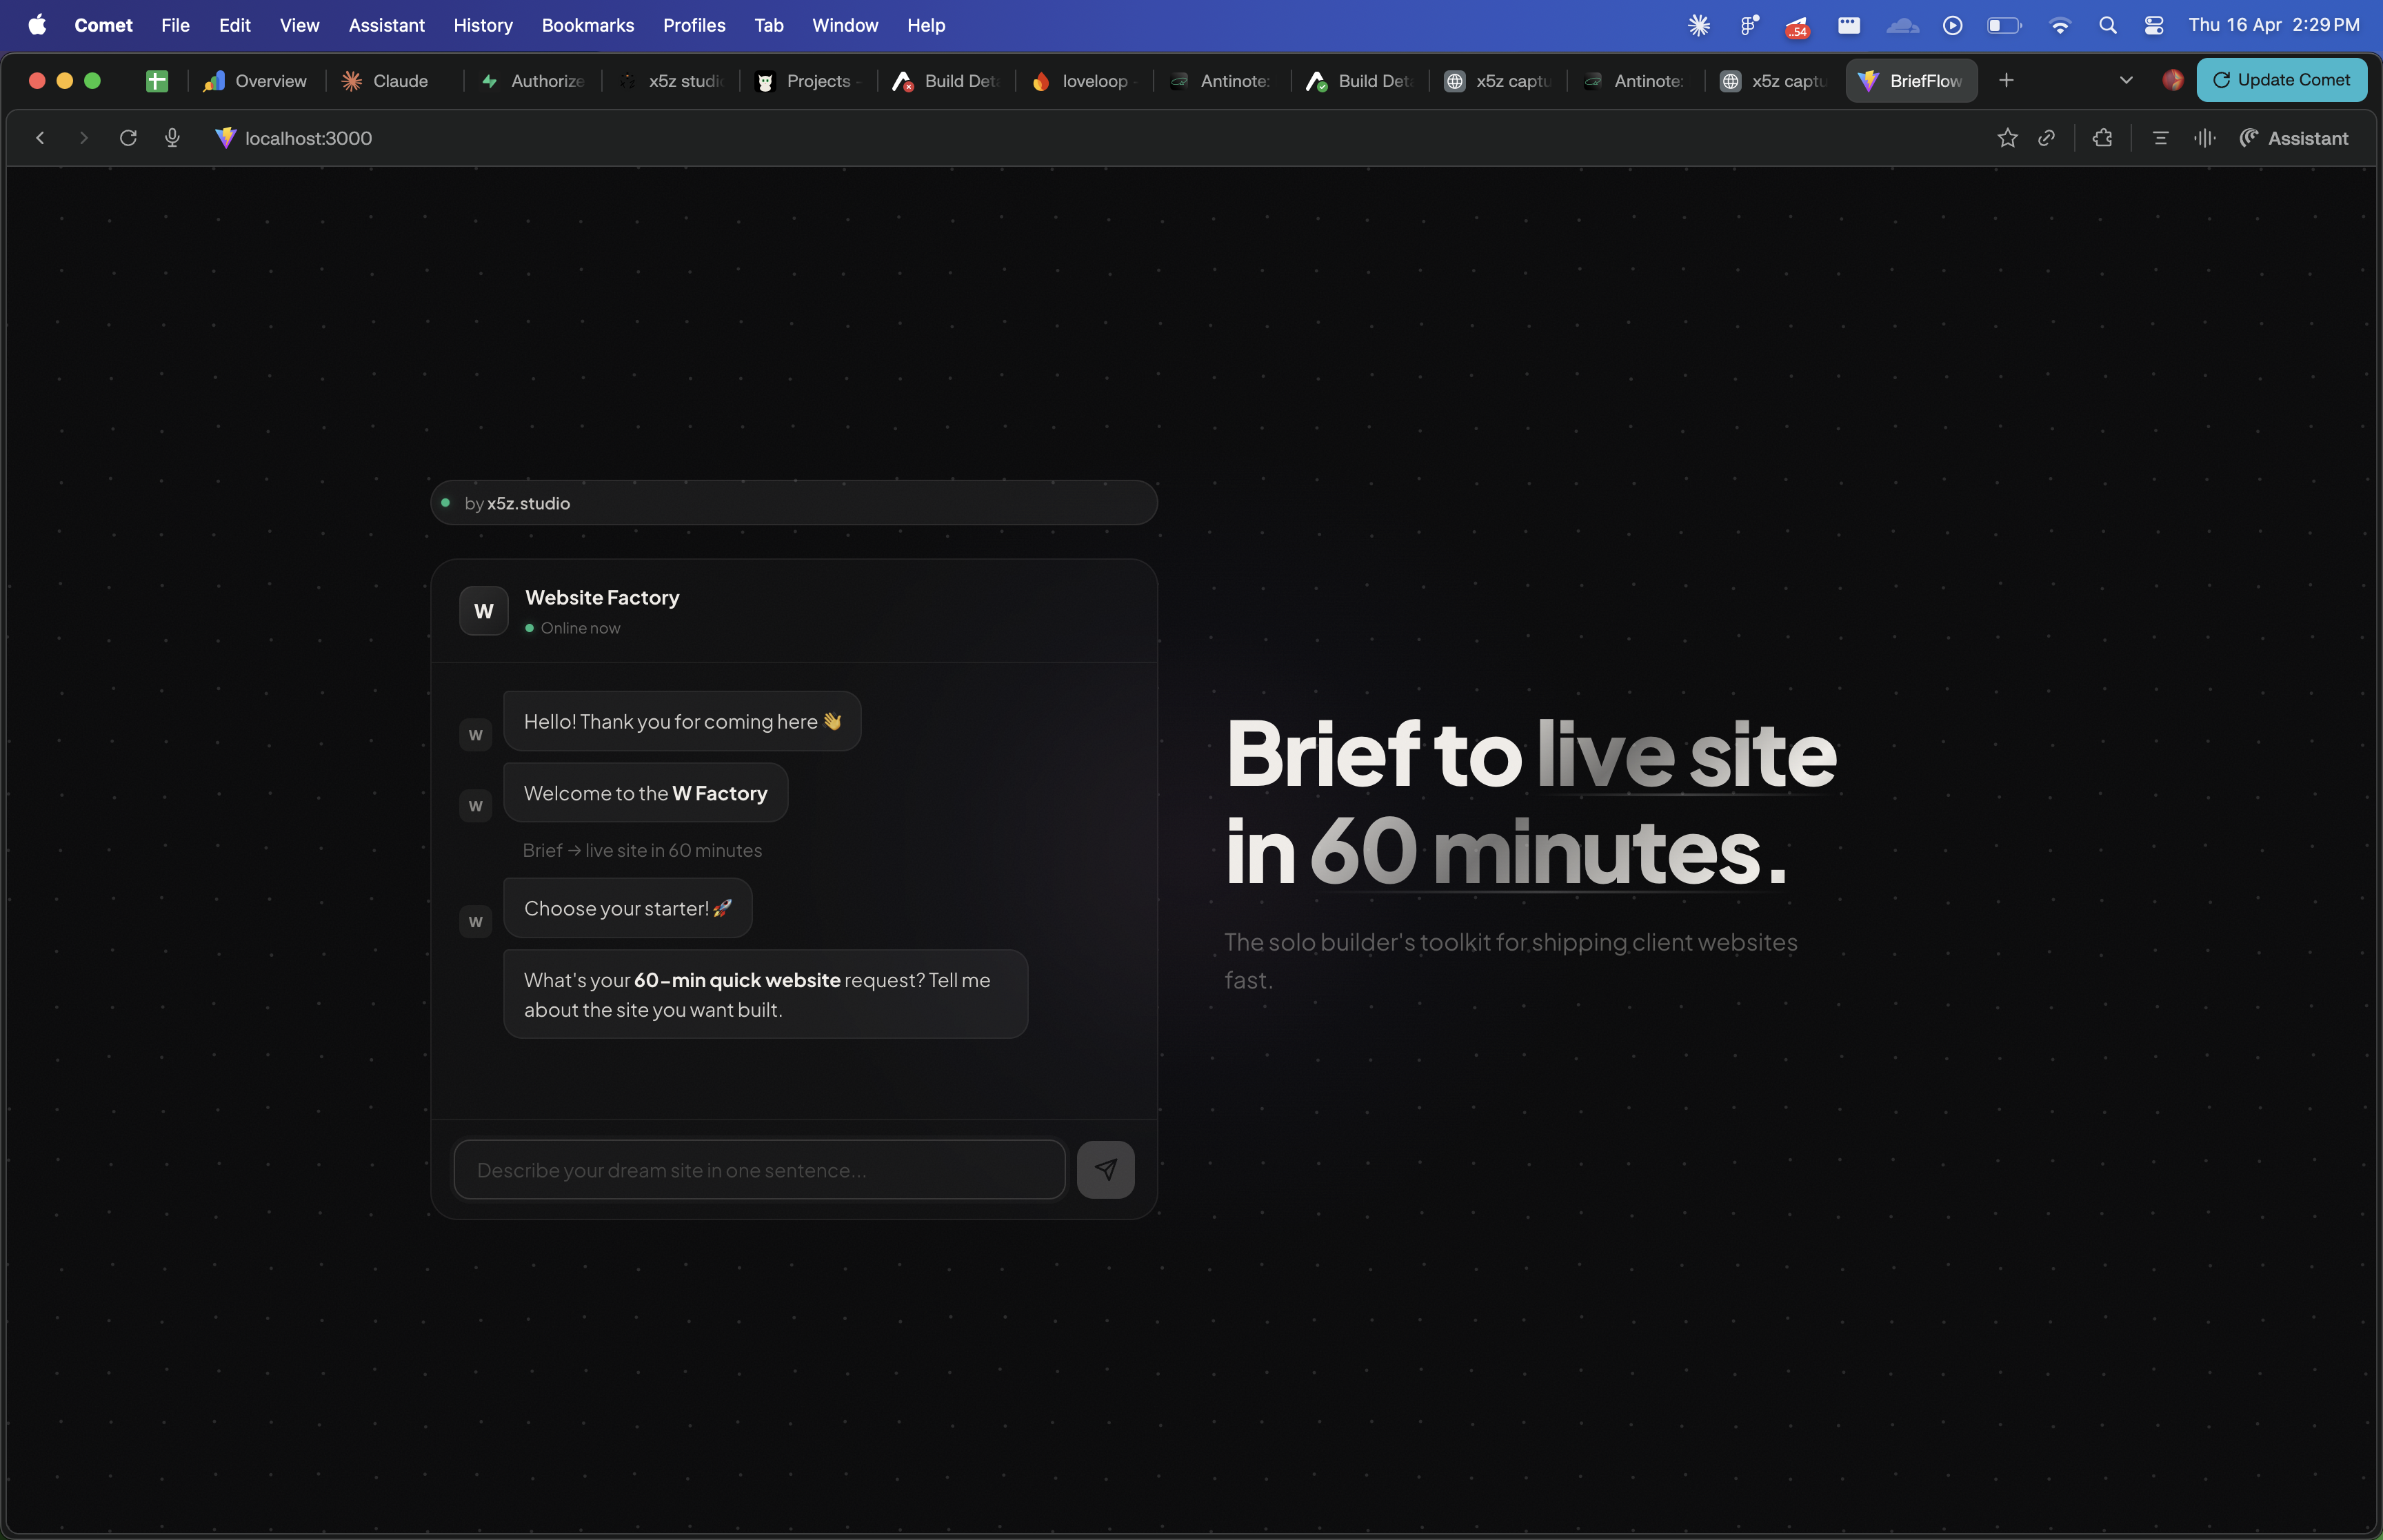Click the voice dictation waveform icon
This screenshot has width=2383, height=1540.
tap(2204, 138)
